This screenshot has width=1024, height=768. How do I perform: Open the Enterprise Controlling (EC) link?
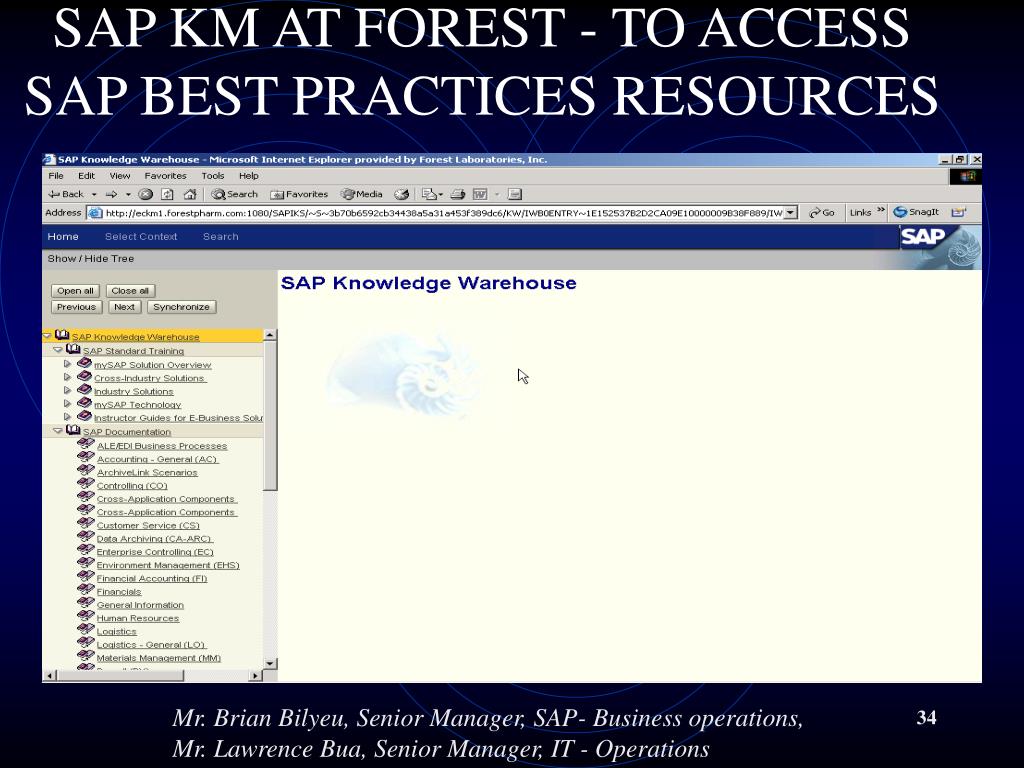pyautogui.click(x=155, y=552)
